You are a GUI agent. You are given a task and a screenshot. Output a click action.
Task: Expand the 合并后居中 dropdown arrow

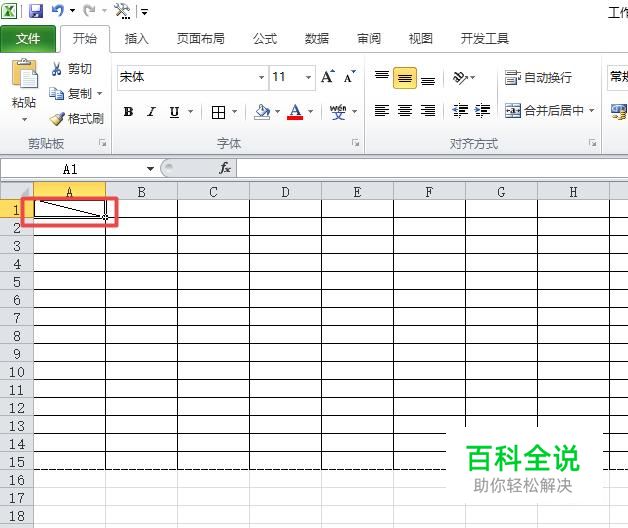[x=592, y=110]
